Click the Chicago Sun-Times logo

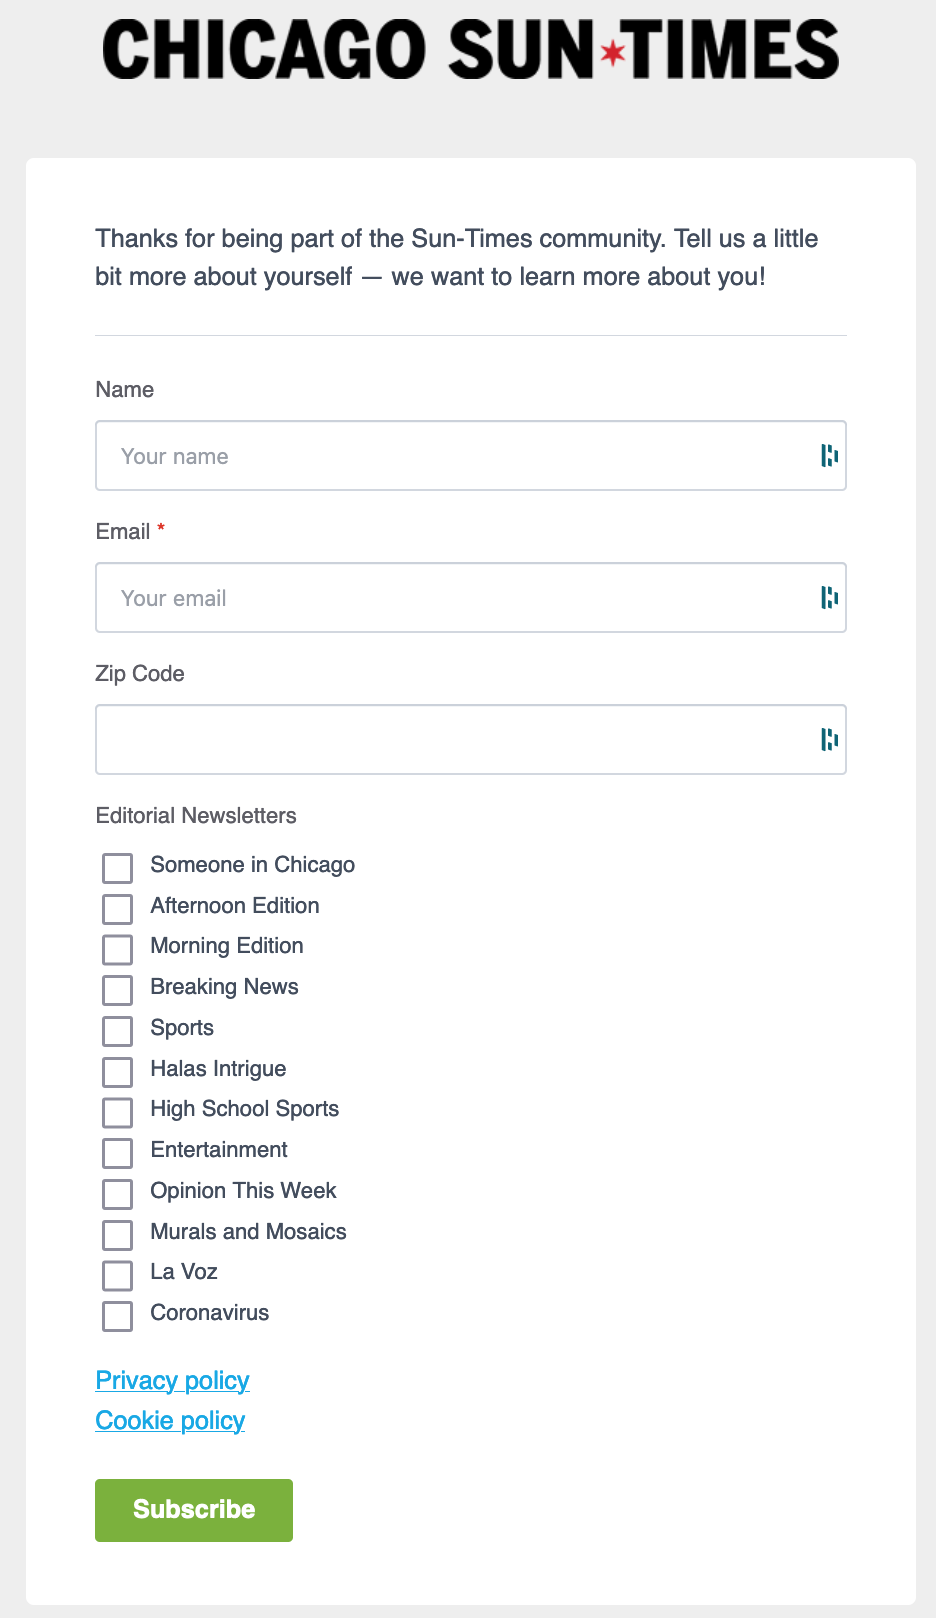coord(470,50)
